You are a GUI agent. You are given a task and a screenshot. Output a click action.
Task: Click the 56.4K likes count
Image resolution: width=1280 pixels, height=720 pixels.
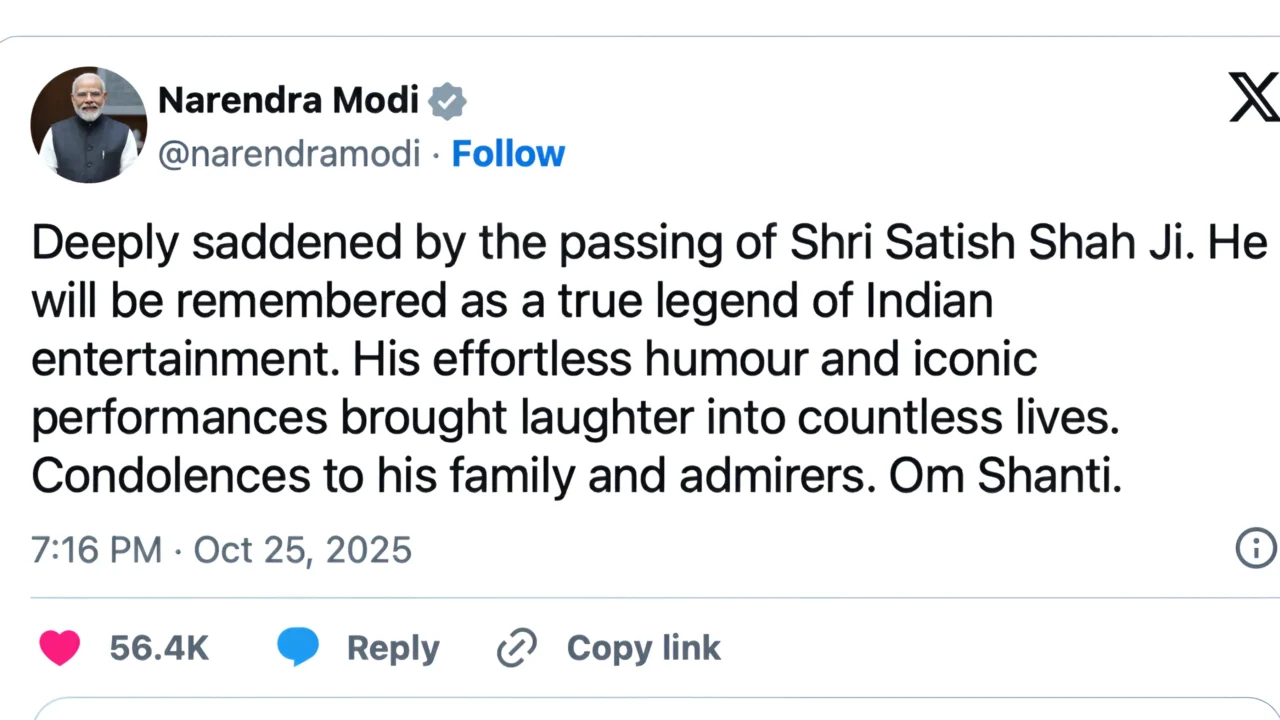click(159, 648)
